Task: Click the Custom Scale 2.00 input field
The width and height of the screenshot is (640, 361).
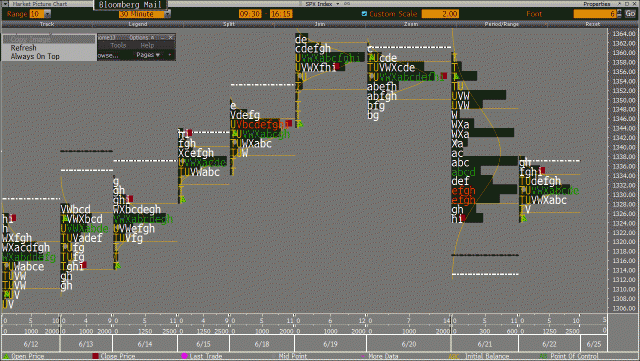Action: tap(440, 14)
